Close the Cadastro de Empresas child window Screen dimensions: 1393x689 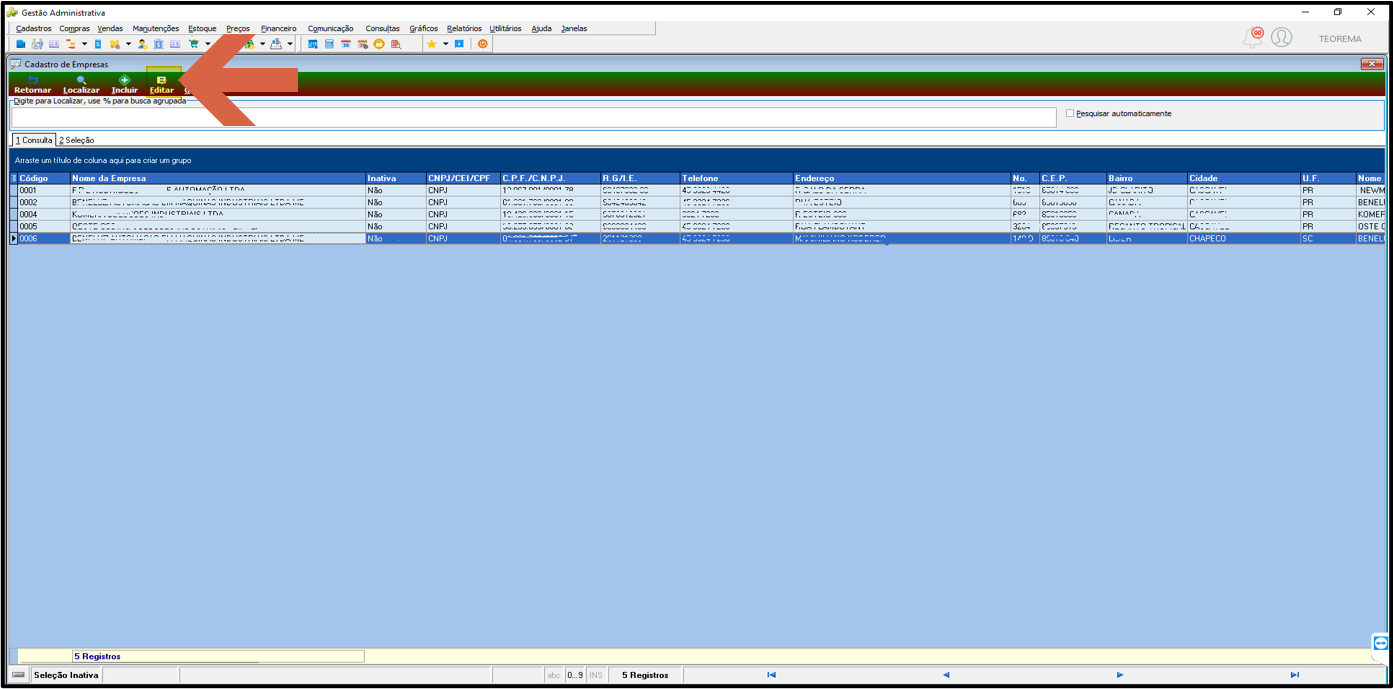(1372, 64)
